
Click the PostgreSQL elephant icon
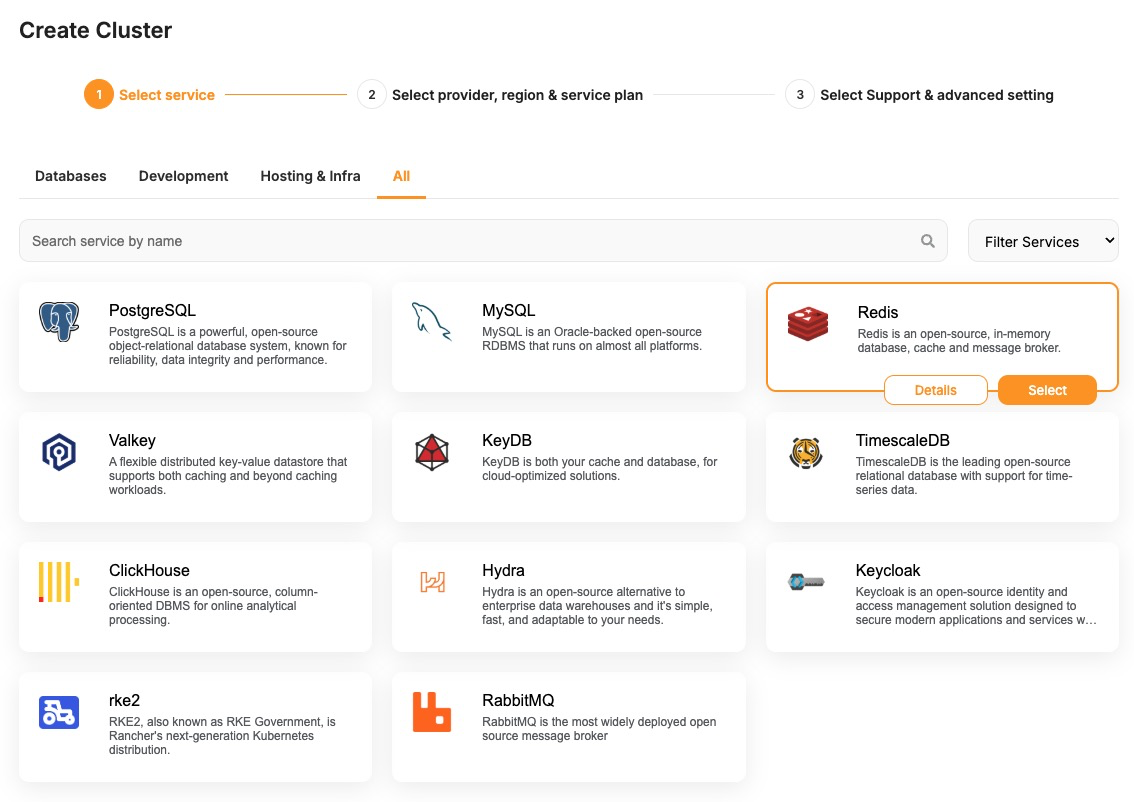[x=59, y=322]
